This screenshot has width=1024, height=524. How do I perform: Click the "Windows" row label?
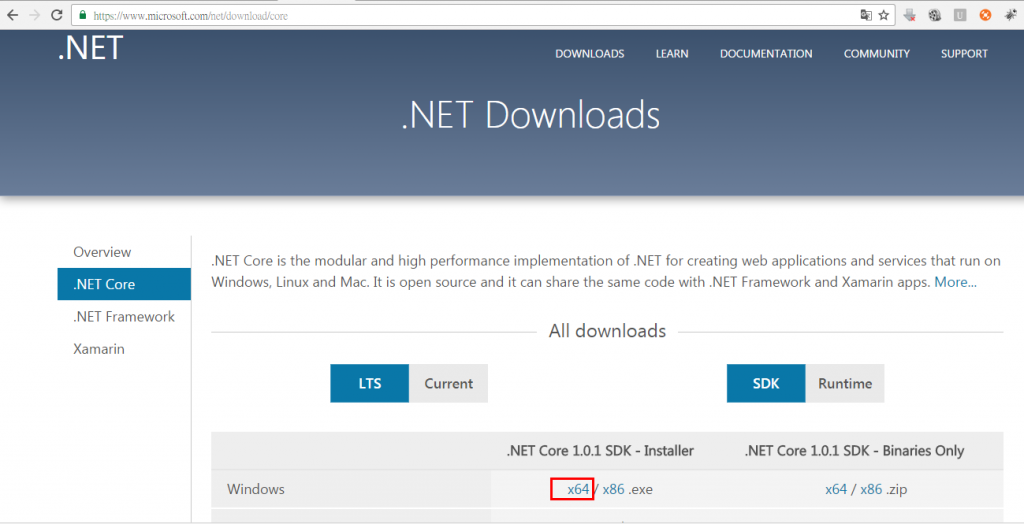pos(255,489)
